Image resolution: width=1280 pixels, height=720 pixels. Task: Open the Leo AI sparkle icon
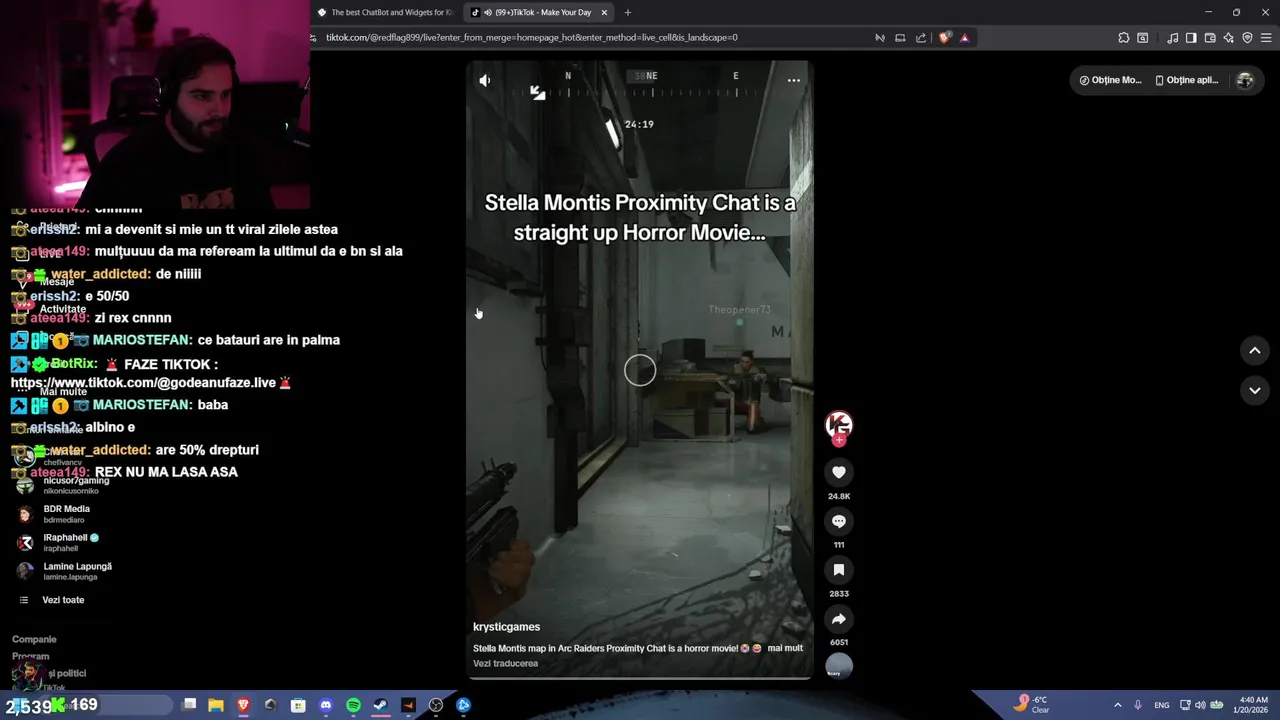[x=1229, y=38]
